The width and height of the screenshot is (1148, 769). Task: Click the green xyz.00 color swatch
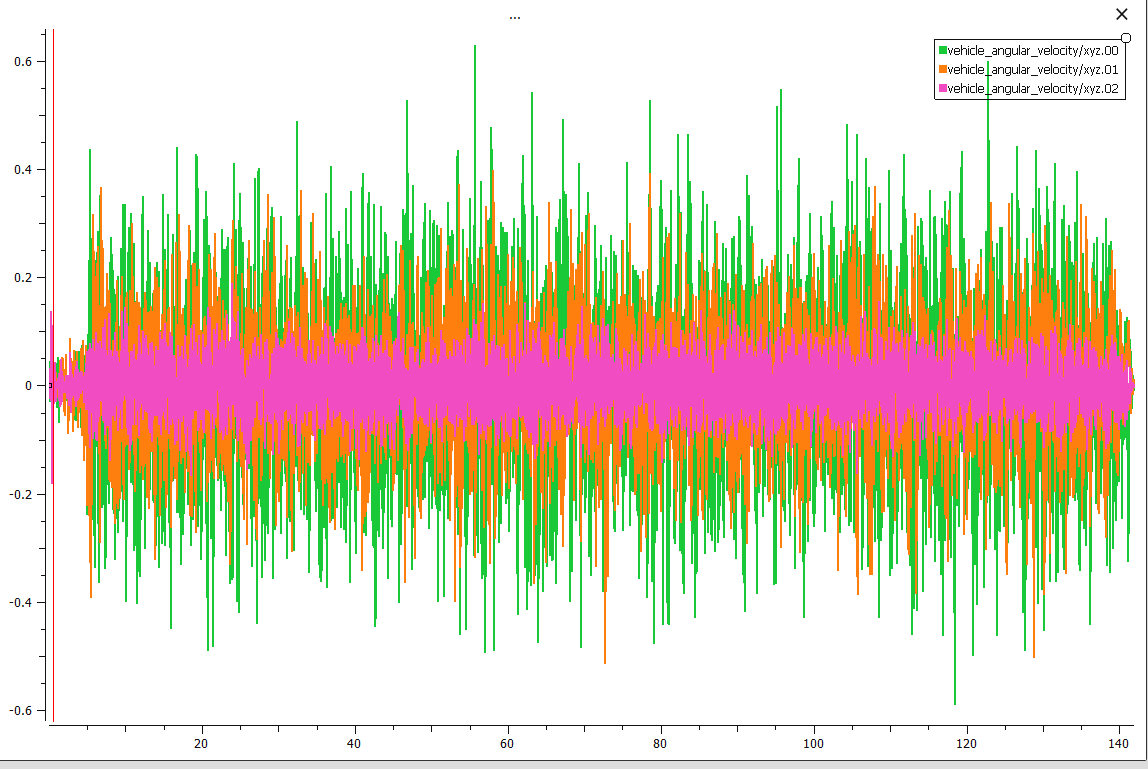tap(942, 50)
